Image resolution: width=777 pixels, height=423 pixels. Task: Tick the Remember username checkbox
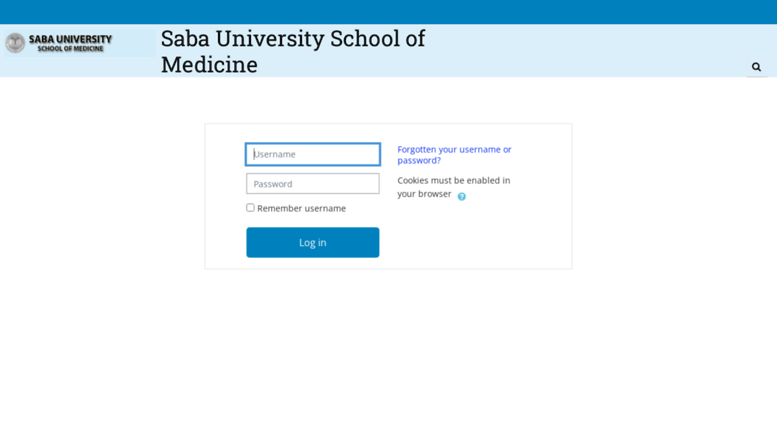(x=250, y=208)
